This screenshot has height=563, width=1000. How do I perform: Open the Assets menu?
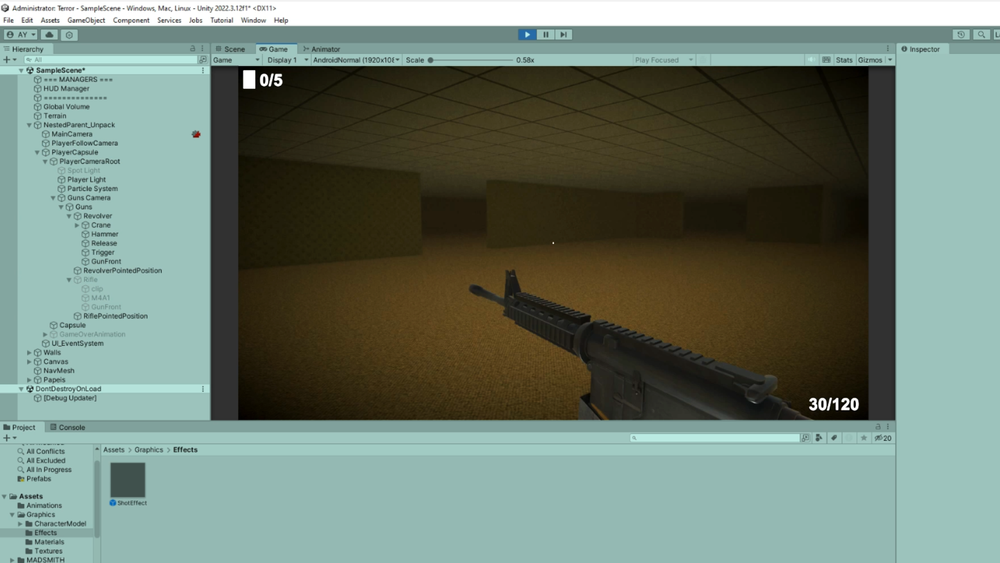point(50,20)
